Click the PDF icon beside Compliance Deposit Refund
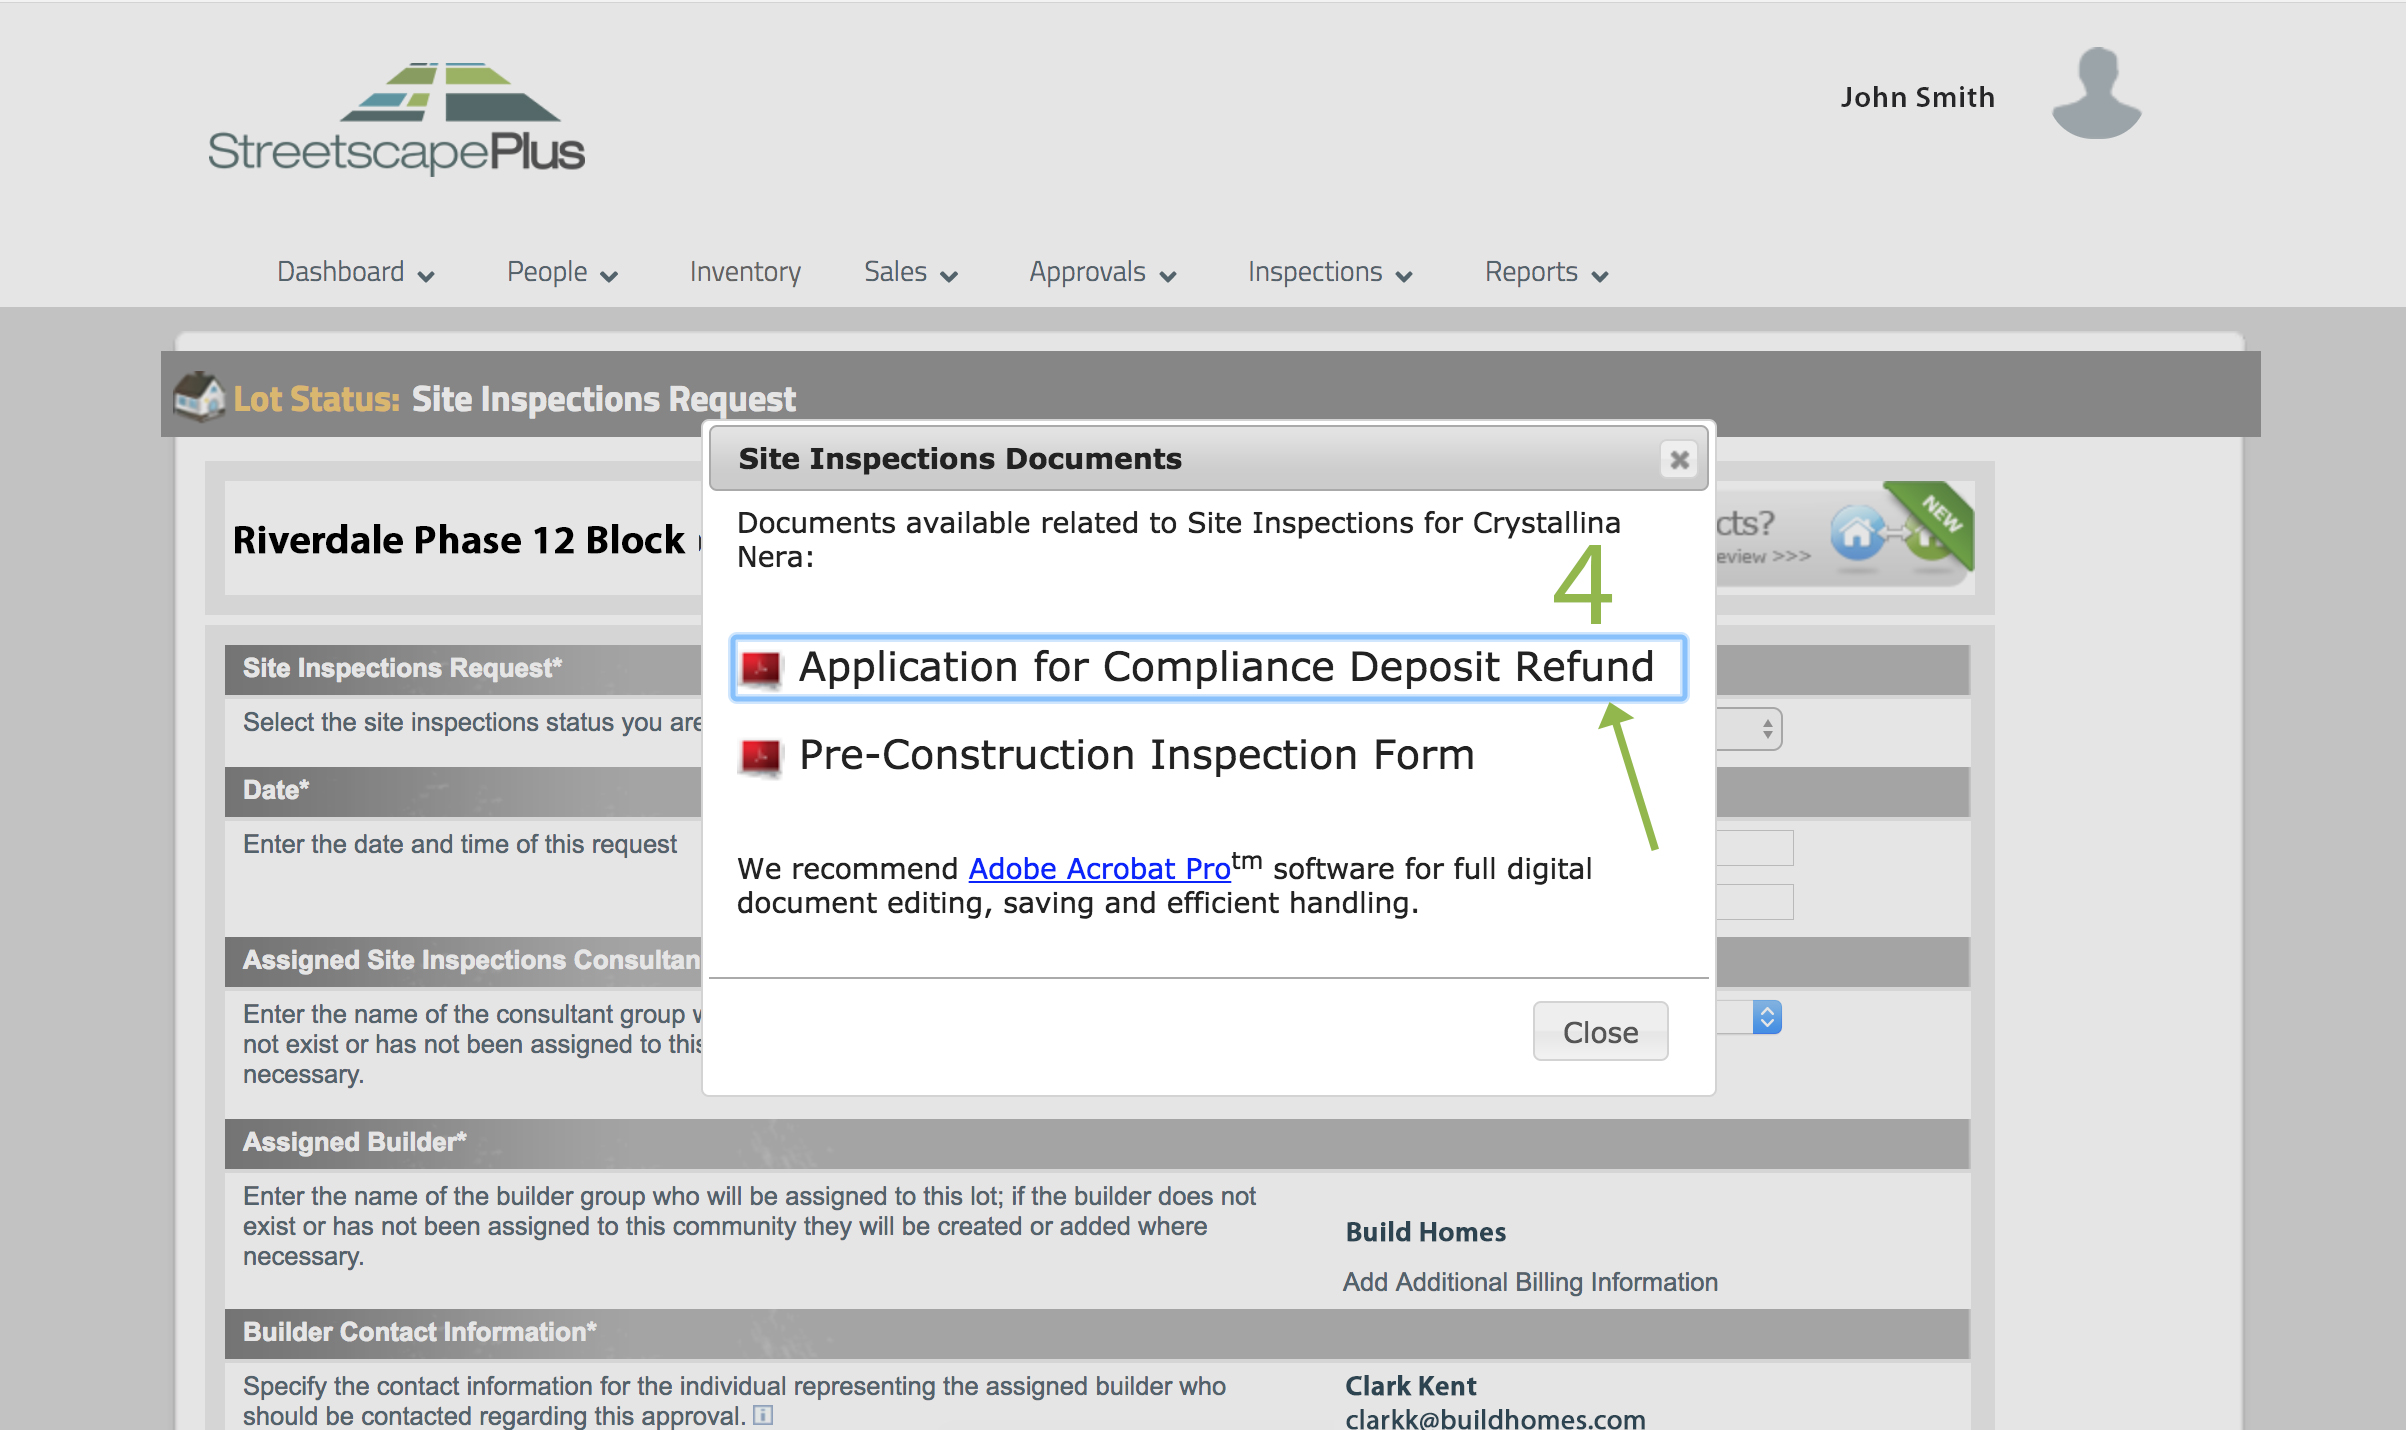The height and width of the screenshot is (1430, 2406). (x=760, y=668)
